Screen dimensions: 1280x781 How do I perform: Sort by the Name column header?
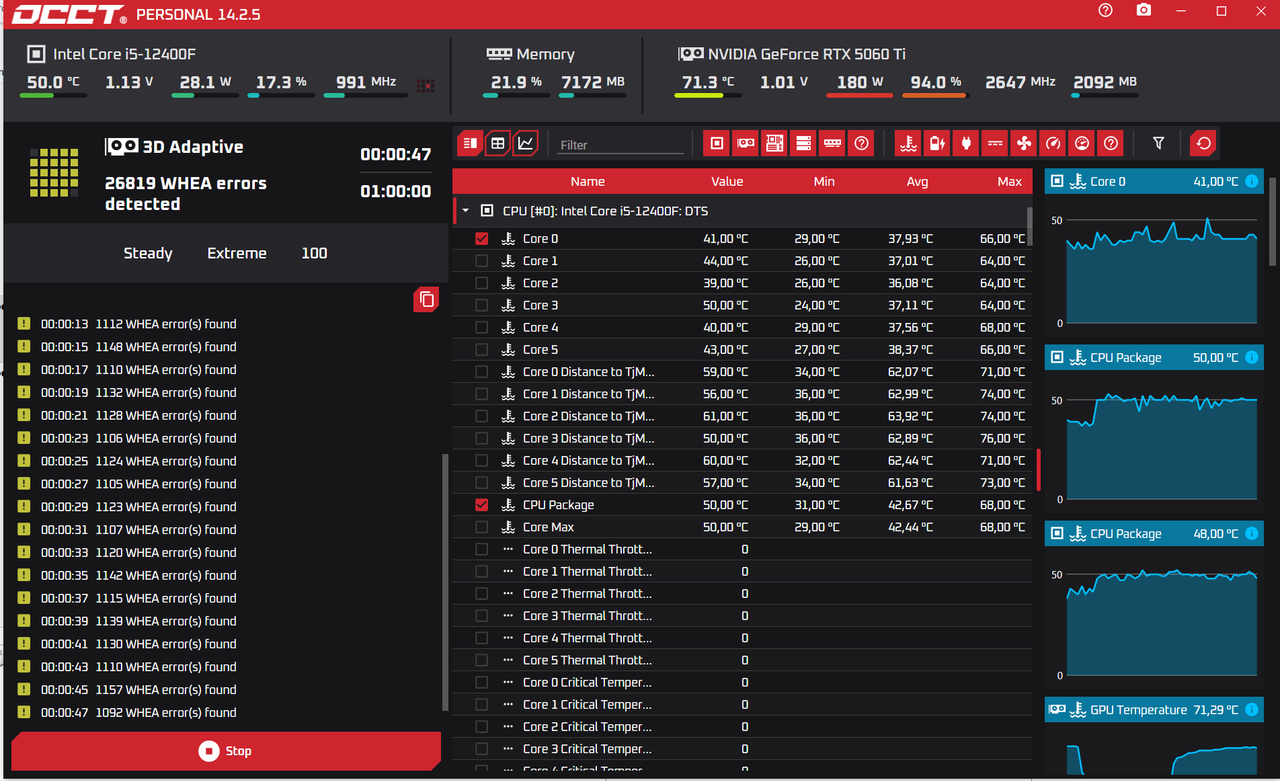tap(588, 182)
